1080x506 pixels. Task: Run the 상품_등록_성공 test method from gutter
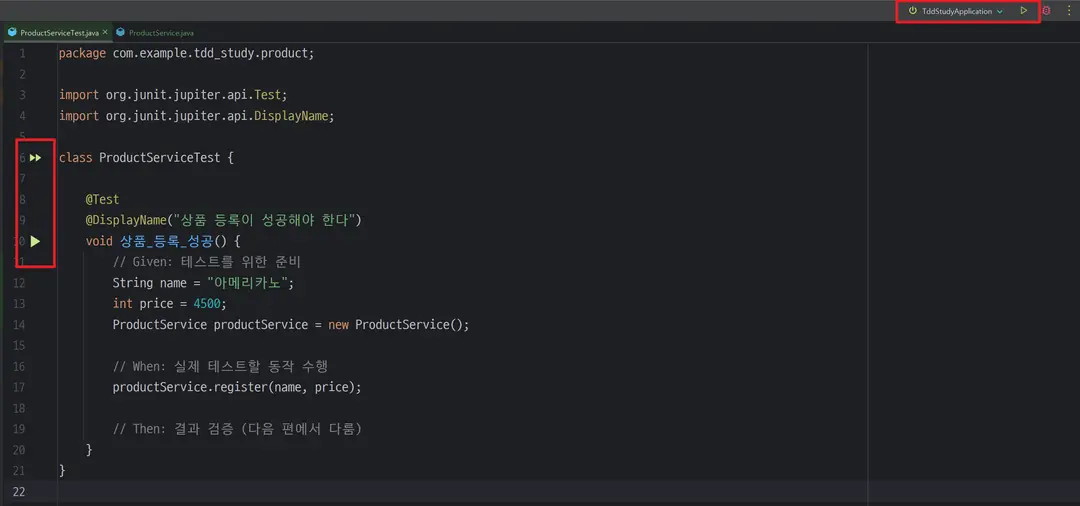(x=35, y=241)
